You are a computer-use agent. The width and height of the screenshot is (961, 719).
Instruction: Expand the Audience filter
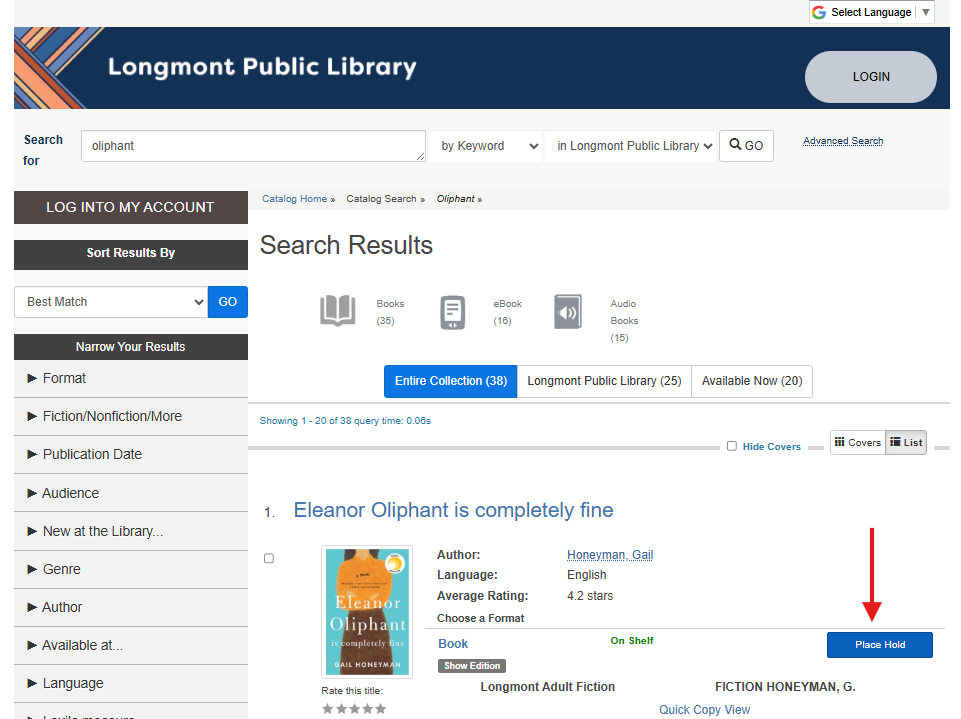[x=131, y=493]
